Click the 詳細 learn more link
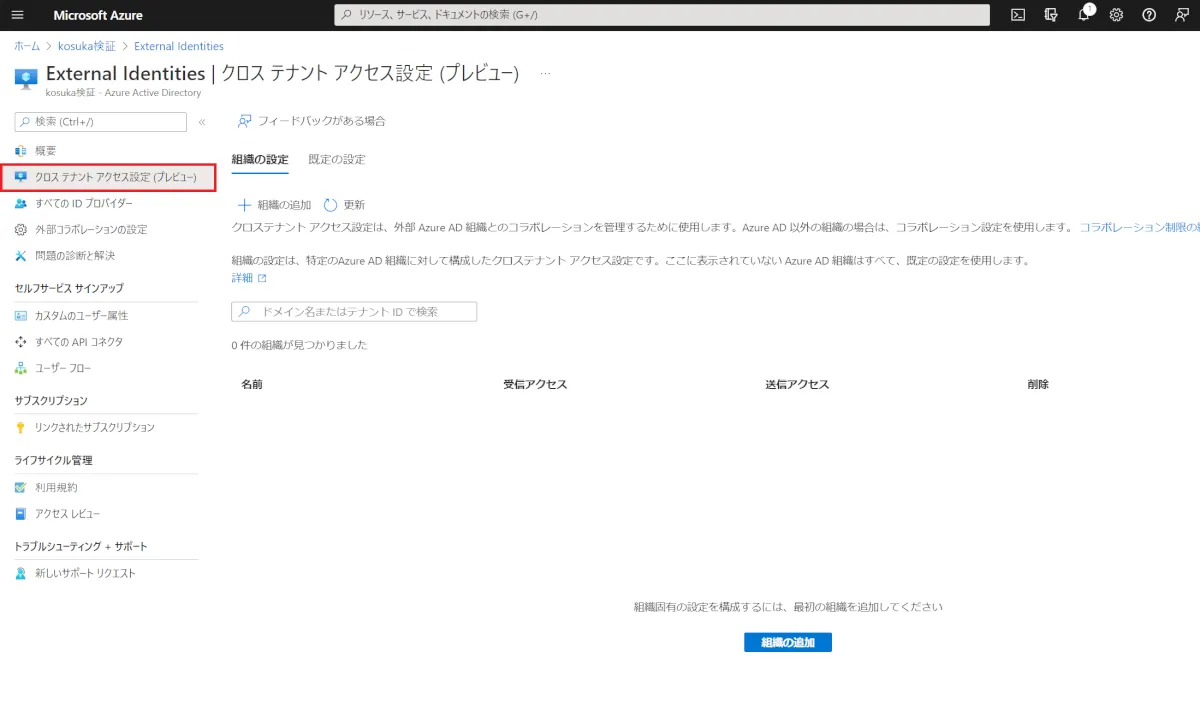 coord(249,278)
